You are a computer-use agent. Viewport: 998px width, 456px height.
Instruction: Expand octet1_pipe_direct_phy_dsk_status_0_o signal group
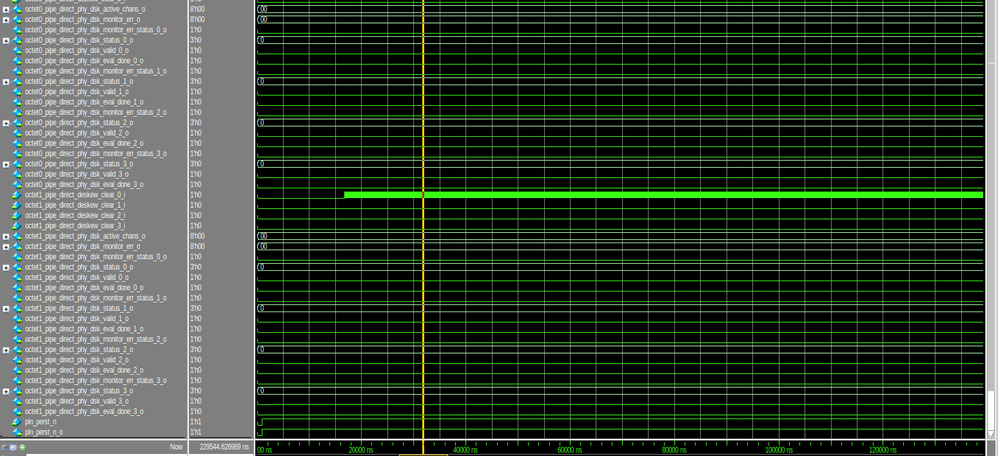6,267
